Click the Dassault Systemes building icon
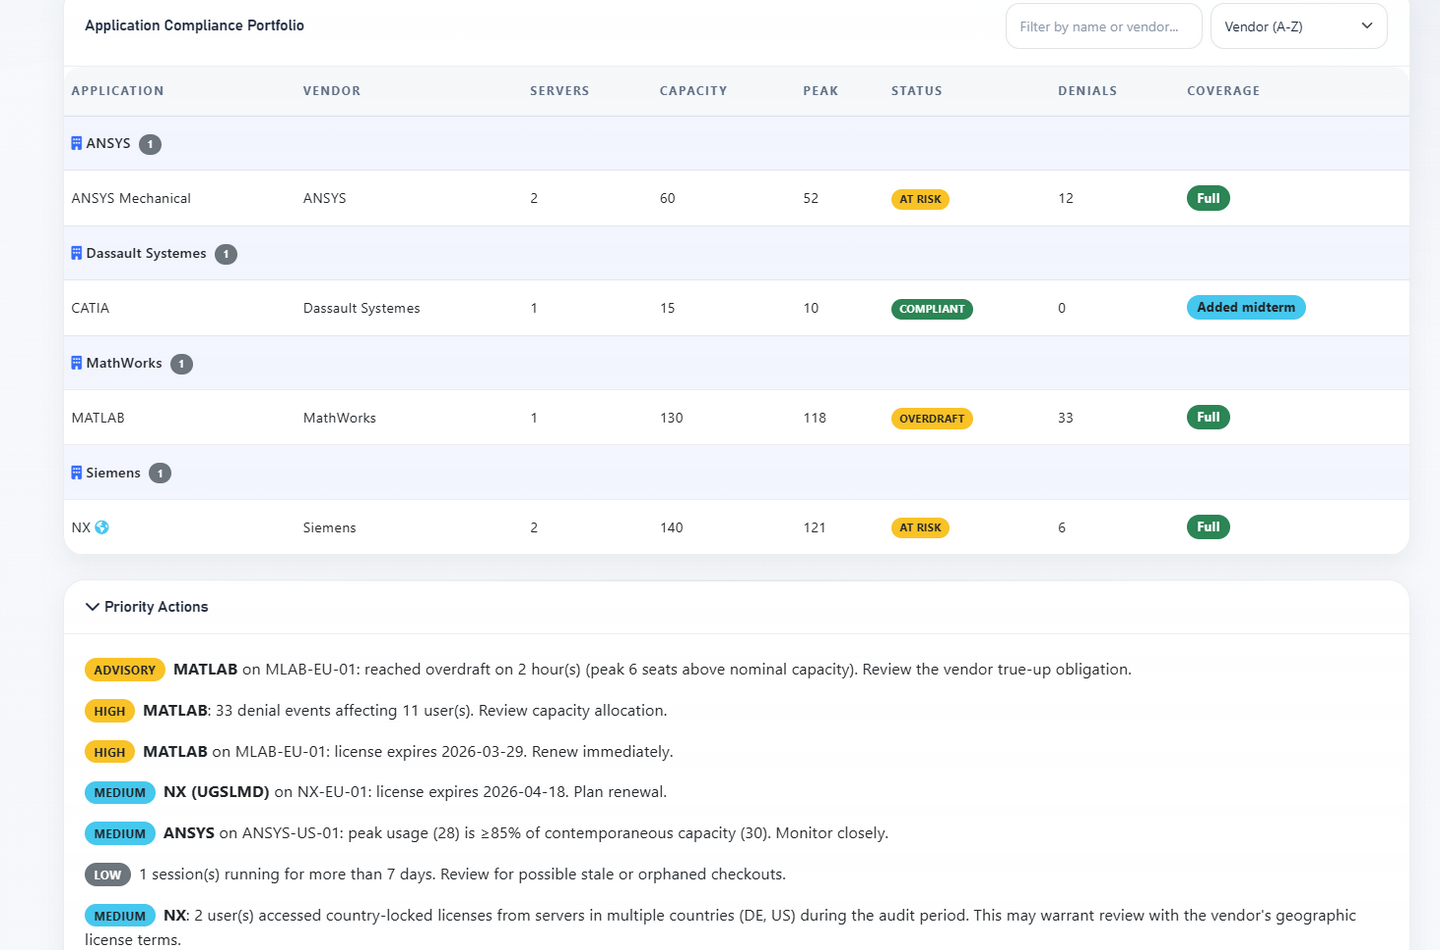This screenshot has width=1440, height=950. tap(76, 253)
